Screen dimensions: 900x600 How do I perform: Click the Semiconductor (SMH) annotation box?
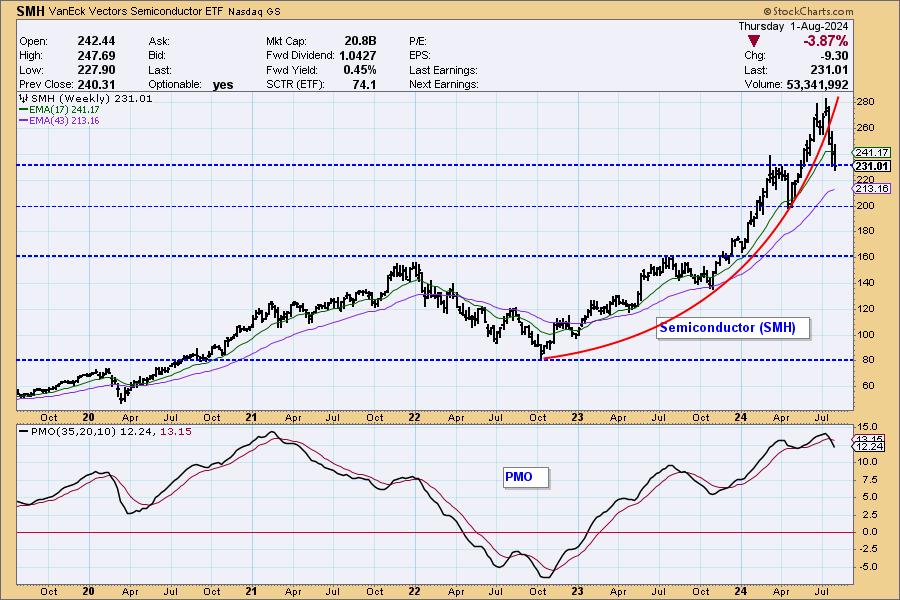click(733, 328)
